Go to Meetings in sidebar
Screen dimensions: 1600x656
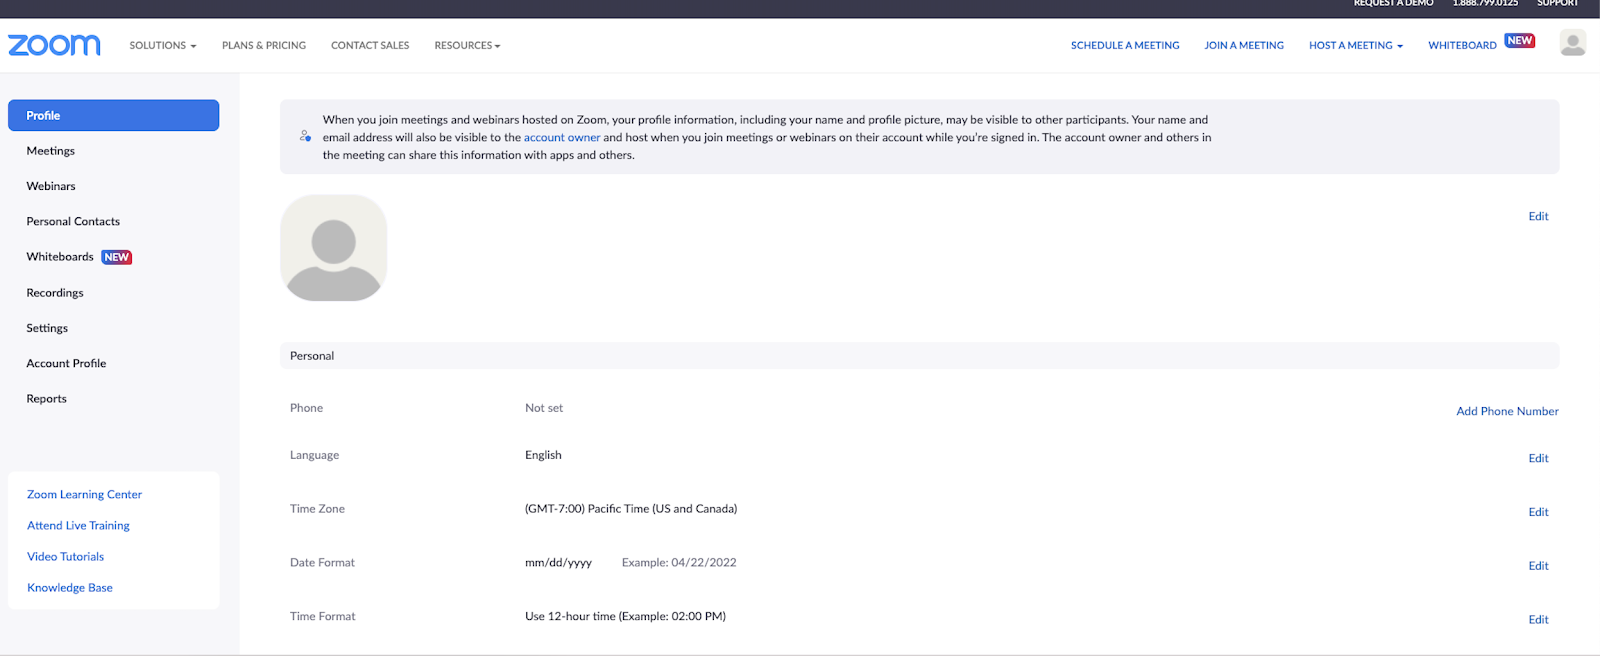50,151
